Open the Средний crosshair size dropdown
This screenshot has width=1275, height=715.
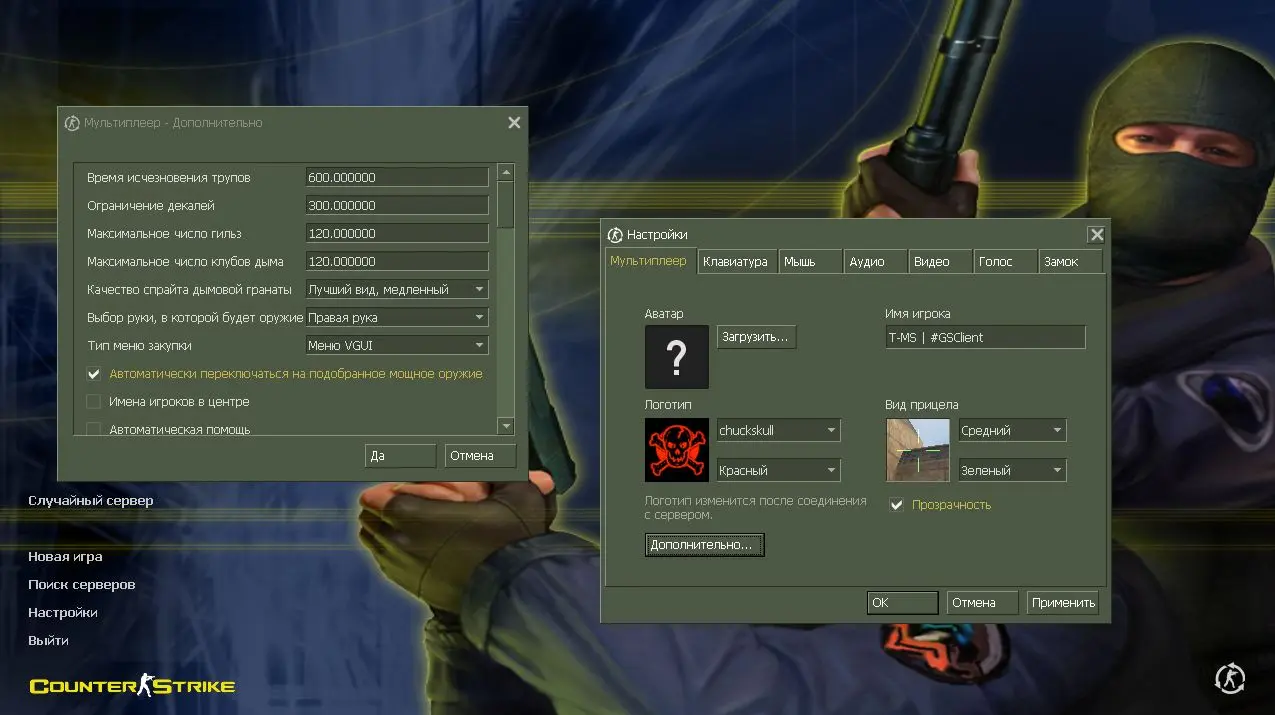1011,431
